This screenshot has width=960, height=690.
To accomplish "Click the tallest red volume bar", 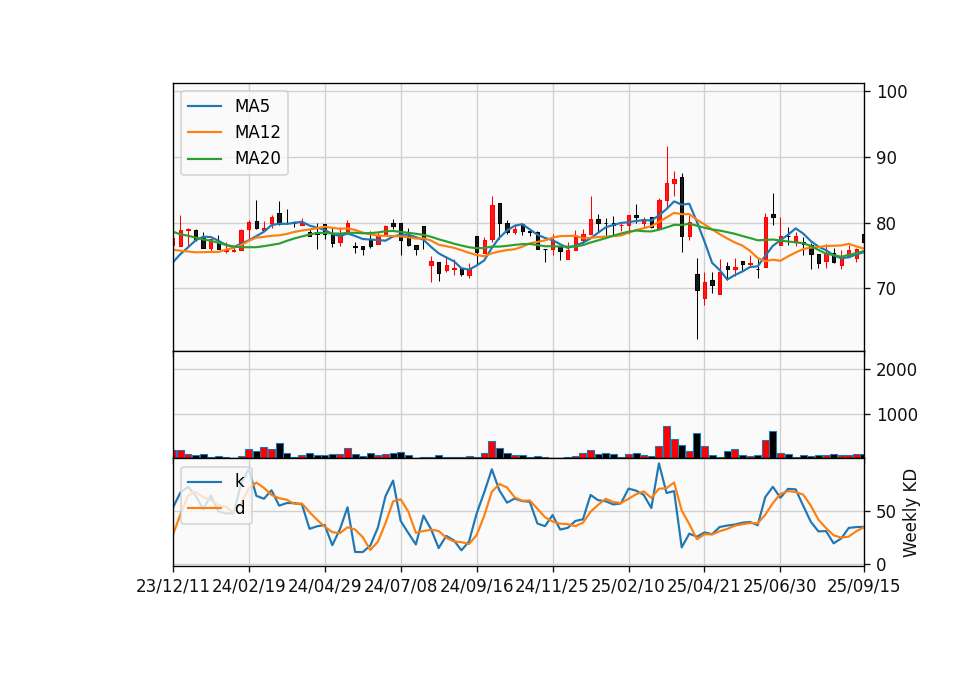I will click(667, 442).
